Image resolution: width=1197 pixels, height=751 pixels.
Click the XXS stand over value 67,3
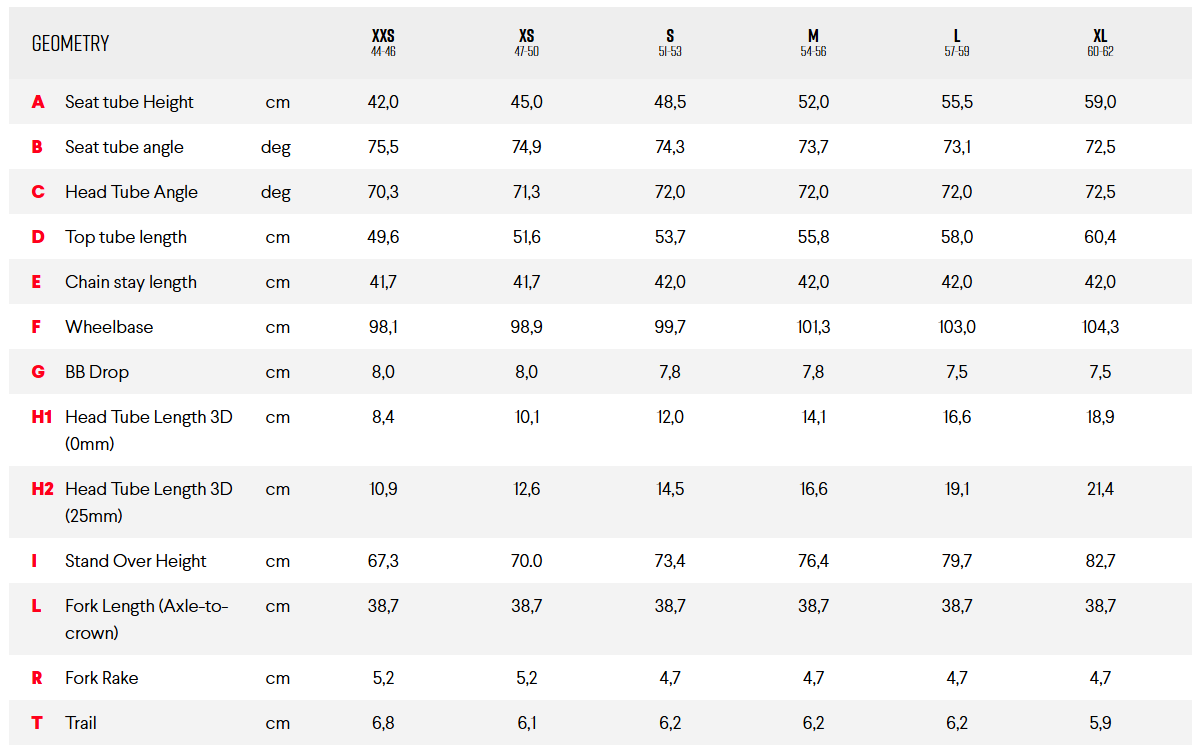(383, 561)
